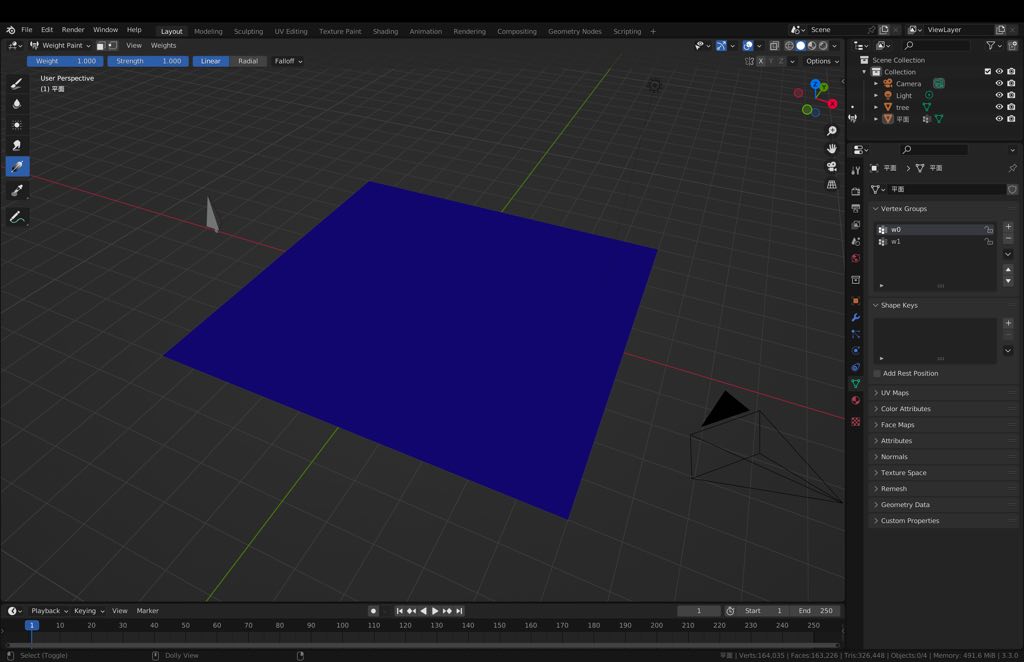Hide the tree object in the outliner
This screenshot has height=662, width=1024.
tap(997, 107)
